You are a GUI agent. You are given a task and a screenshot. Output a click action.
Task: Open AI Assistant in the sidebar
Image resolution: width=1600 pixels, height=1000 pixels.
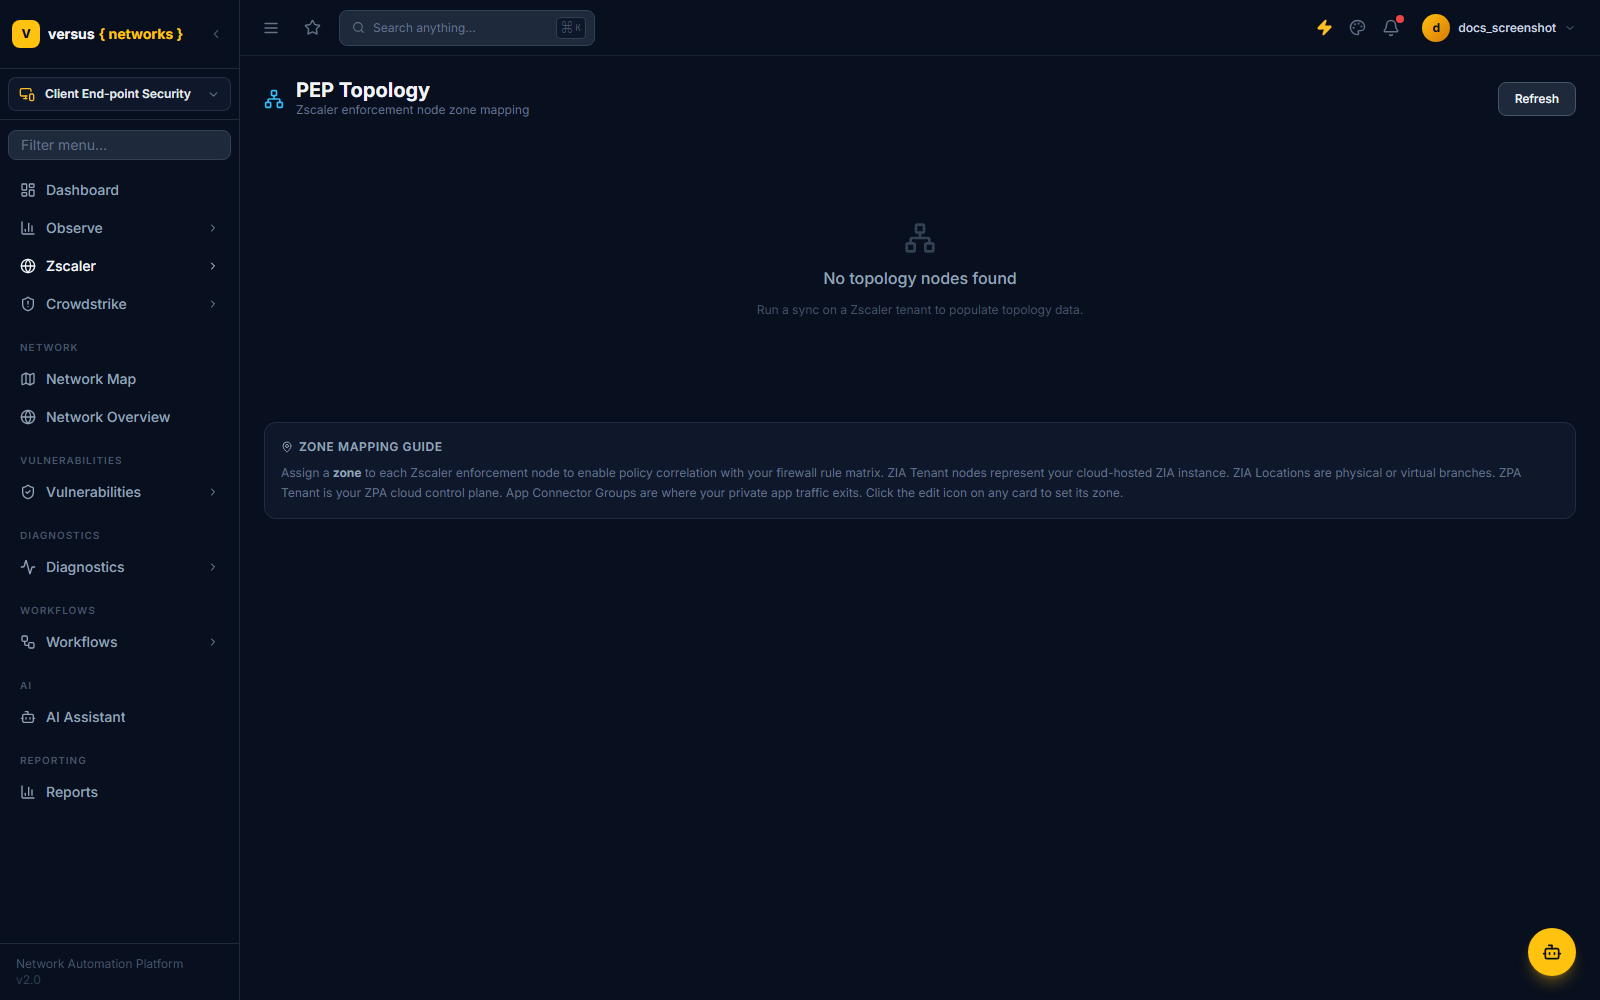119,717
